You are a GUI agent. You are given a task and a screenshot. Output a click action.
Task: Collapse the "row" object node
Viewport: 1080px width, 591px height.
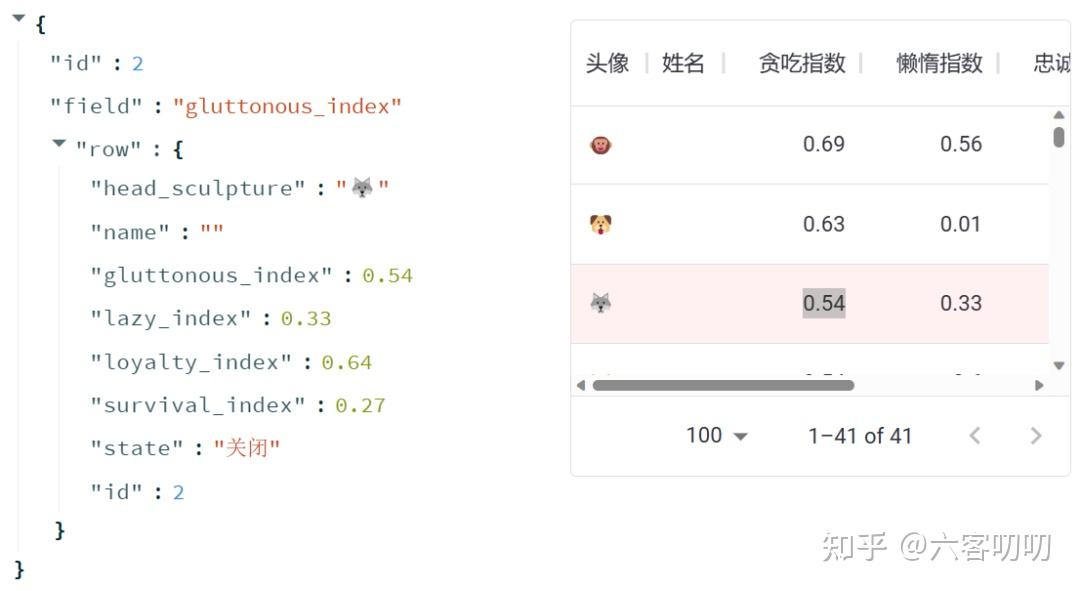pos(60,145)
